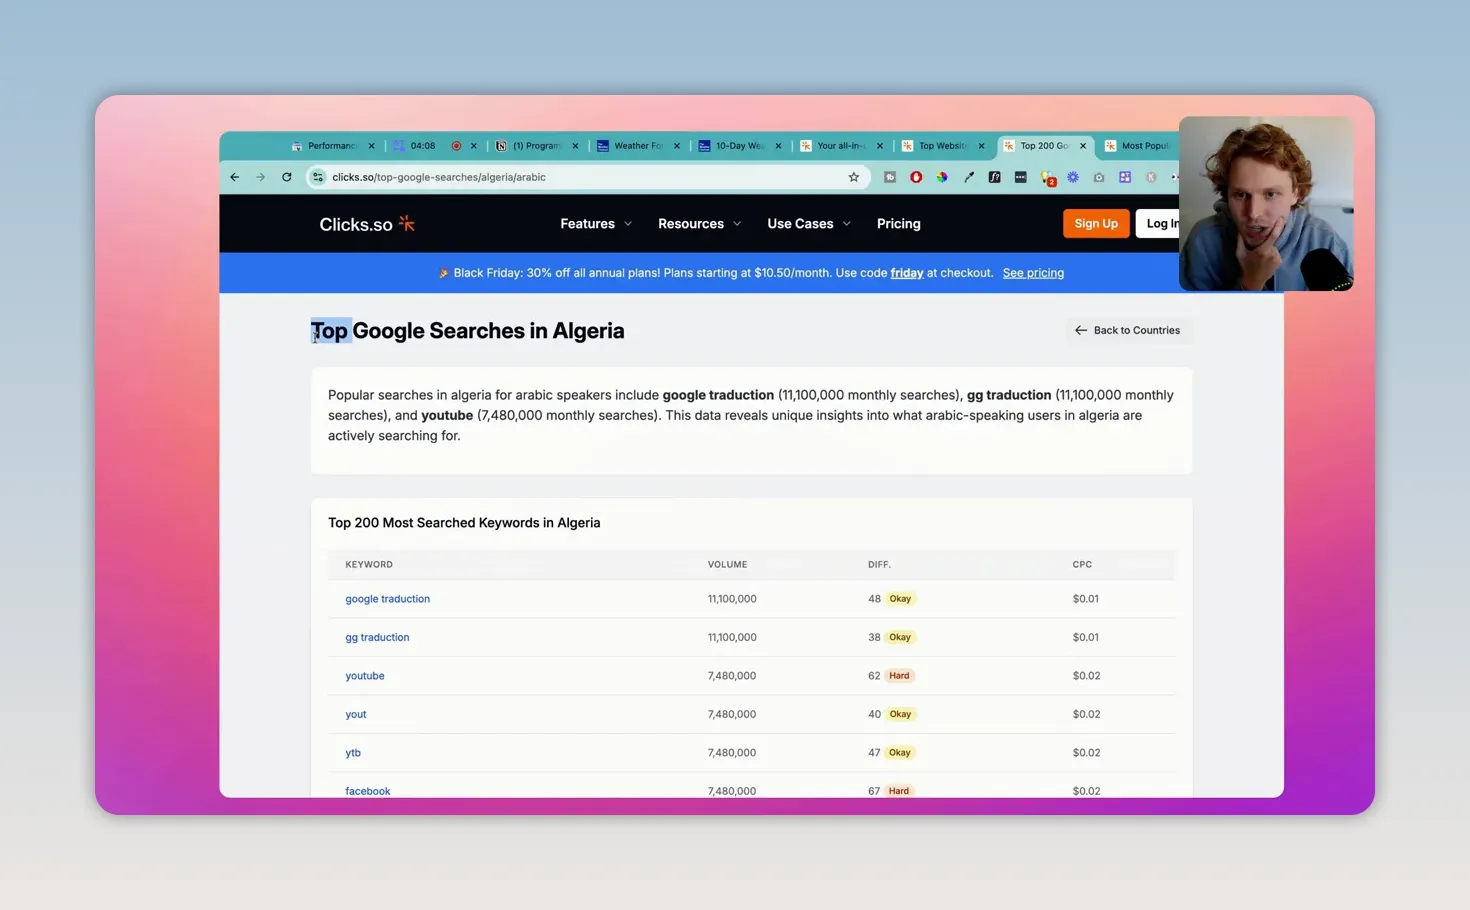Open the 'facebook' keyword link
The height and width of the screenshot is (910, 1470).
coord(368,791)
